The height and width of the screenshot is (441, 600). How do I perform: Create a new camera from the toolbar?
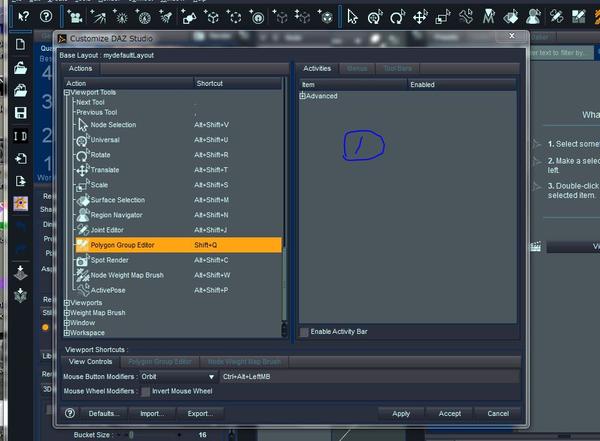(75, 17)
